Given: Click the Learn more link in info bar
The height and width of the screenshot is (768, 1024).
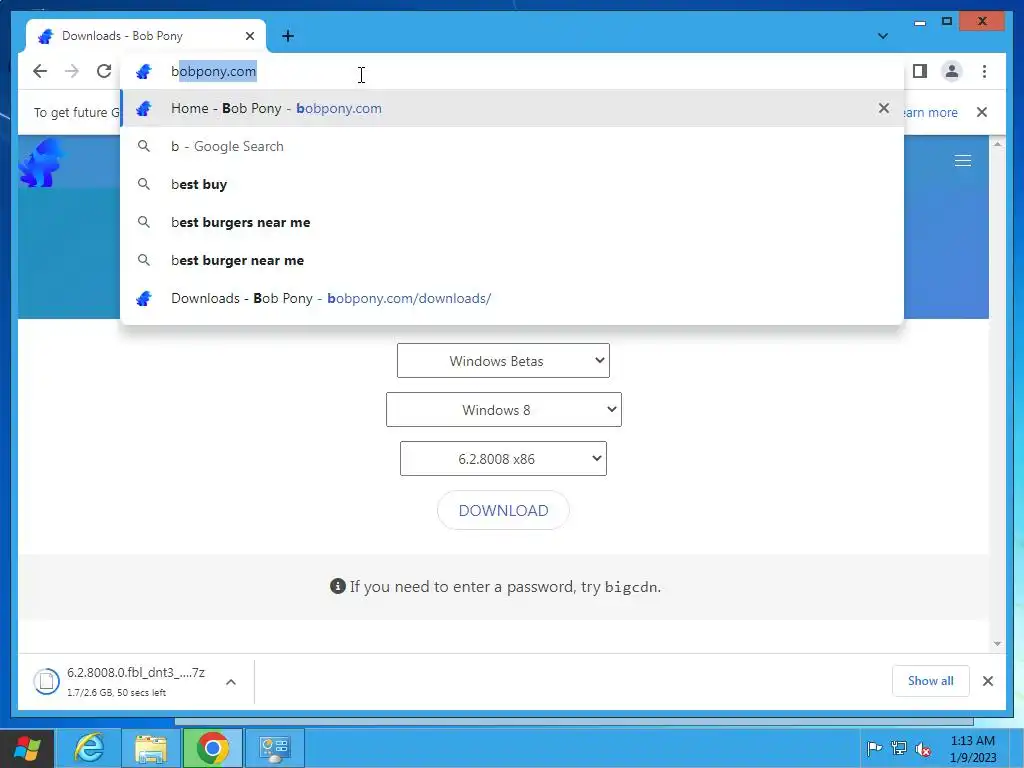Looking at the screenshot, I should point(931,112).
